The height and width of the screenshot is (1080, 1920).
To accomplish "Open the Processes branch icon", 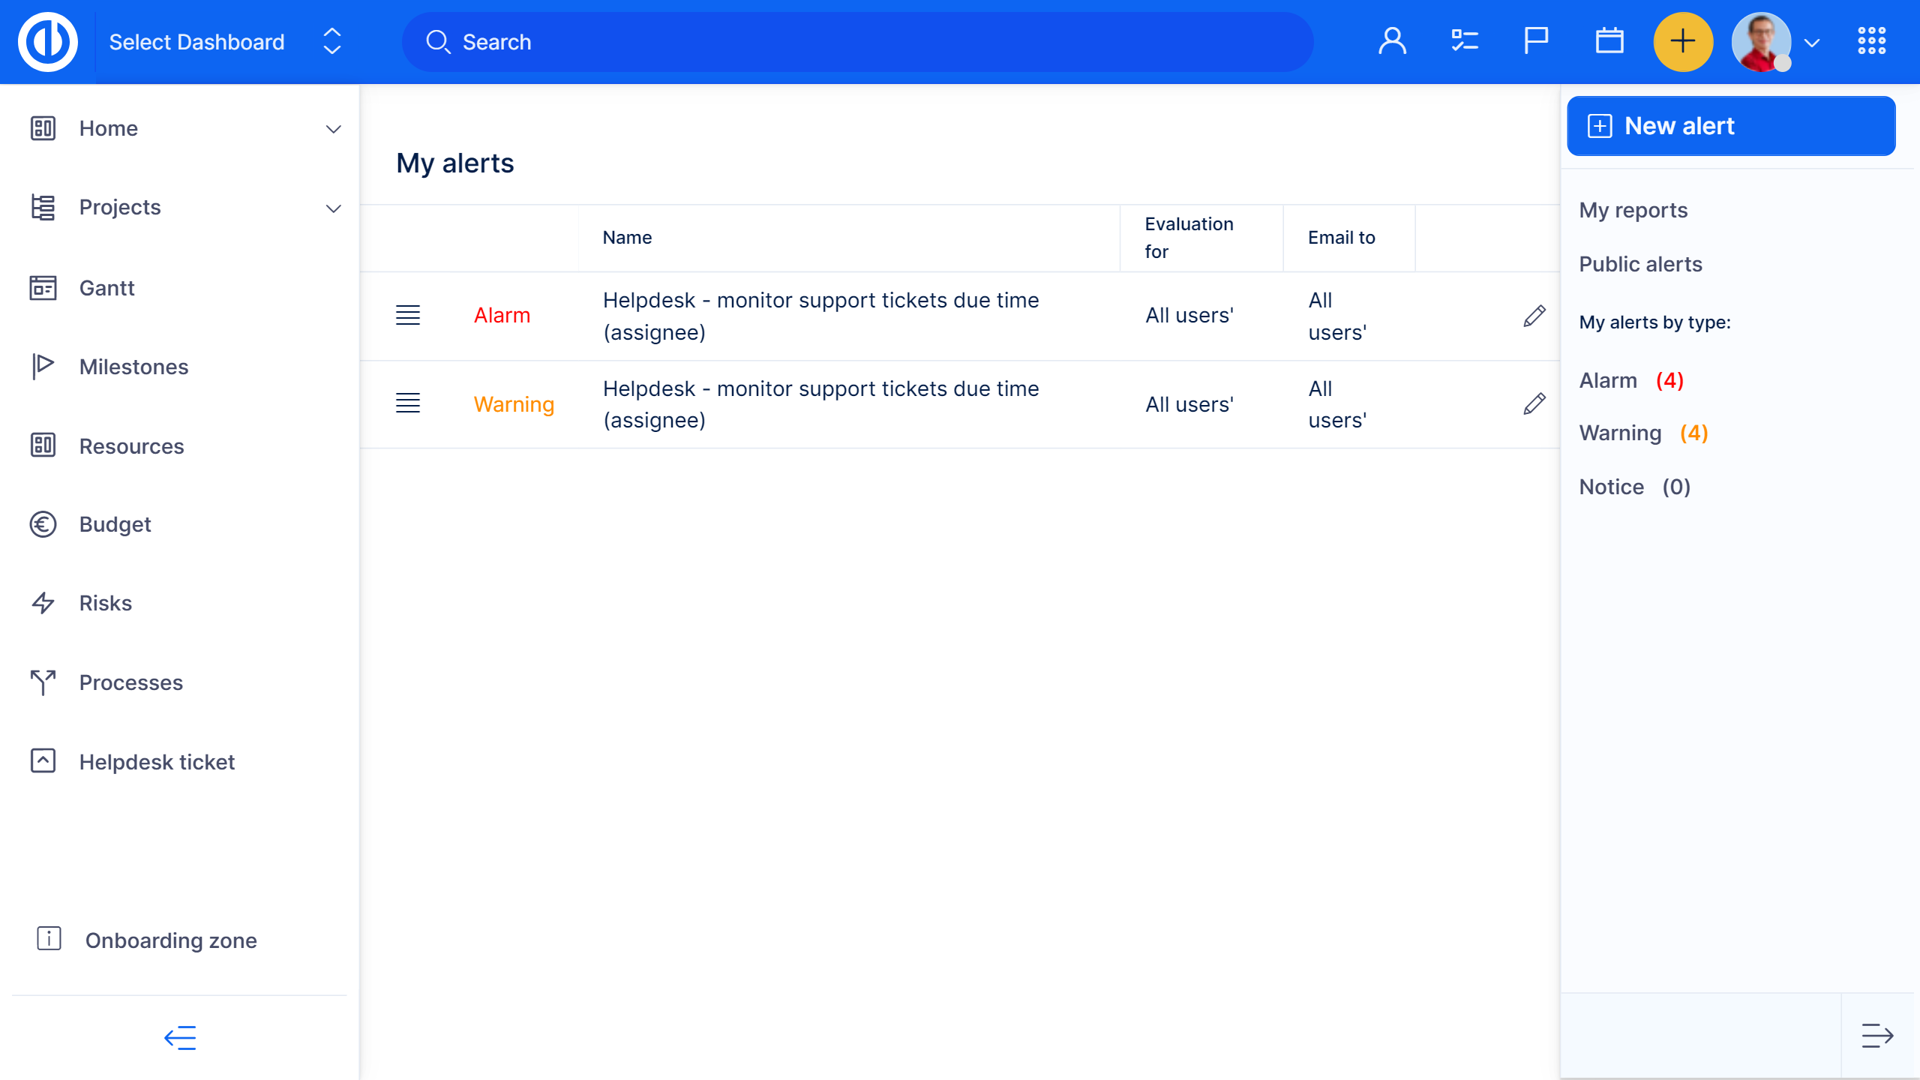I will 43,682.
